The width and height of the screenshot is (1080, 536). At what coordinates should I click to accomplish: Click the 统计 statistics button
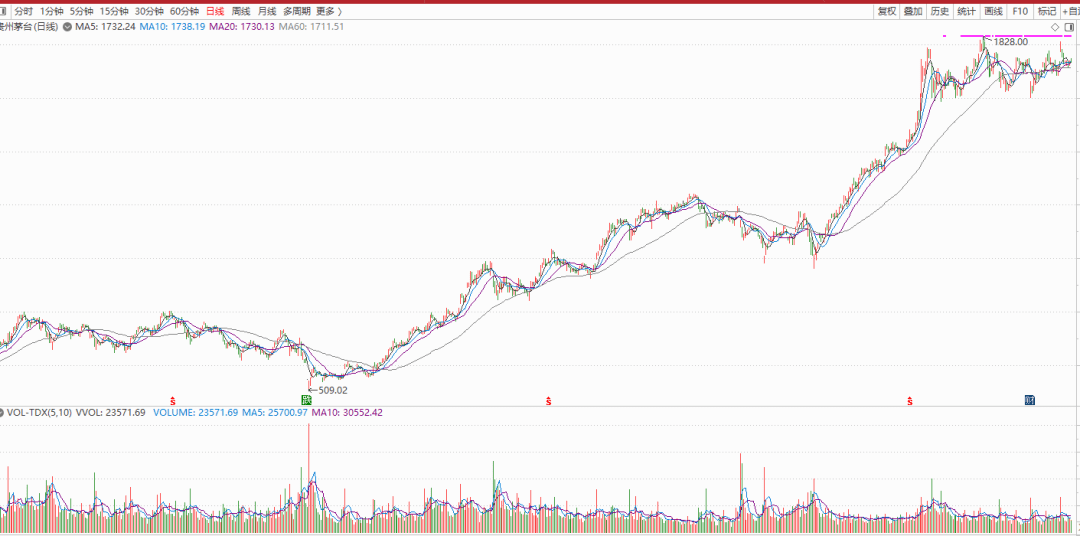point(966,12)
